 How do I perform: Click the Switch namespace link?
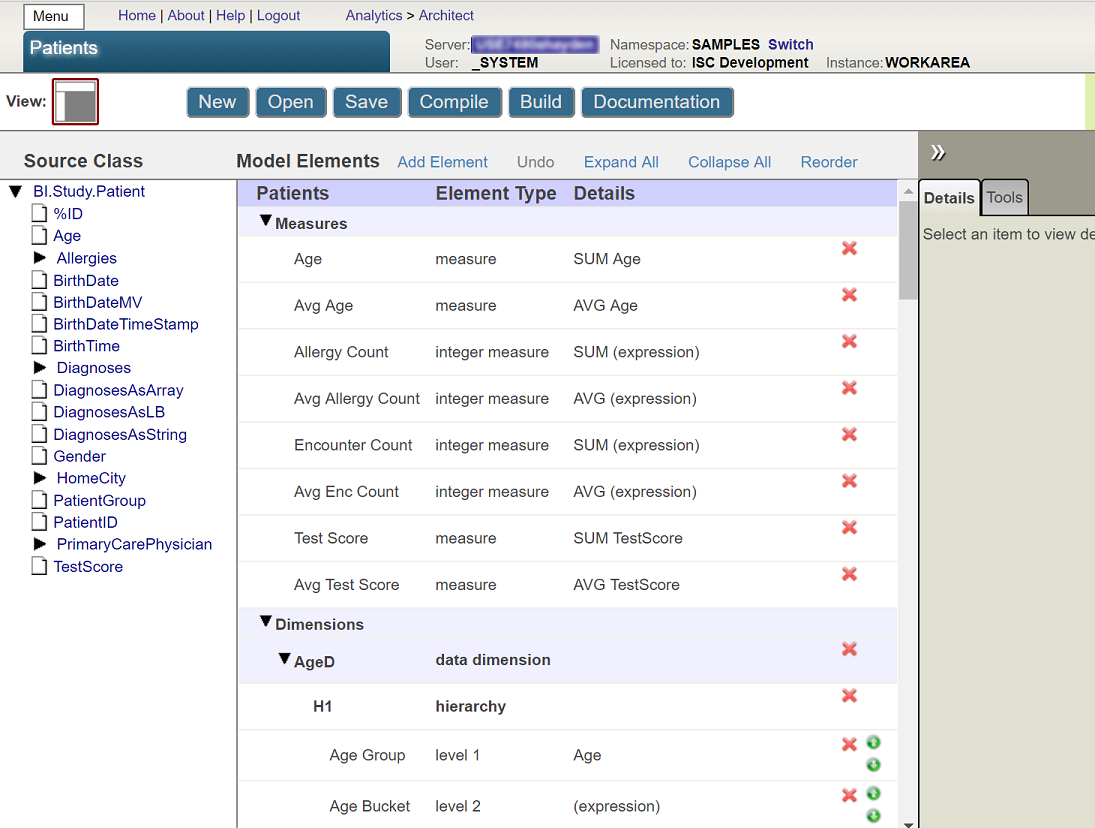point(791,45)
